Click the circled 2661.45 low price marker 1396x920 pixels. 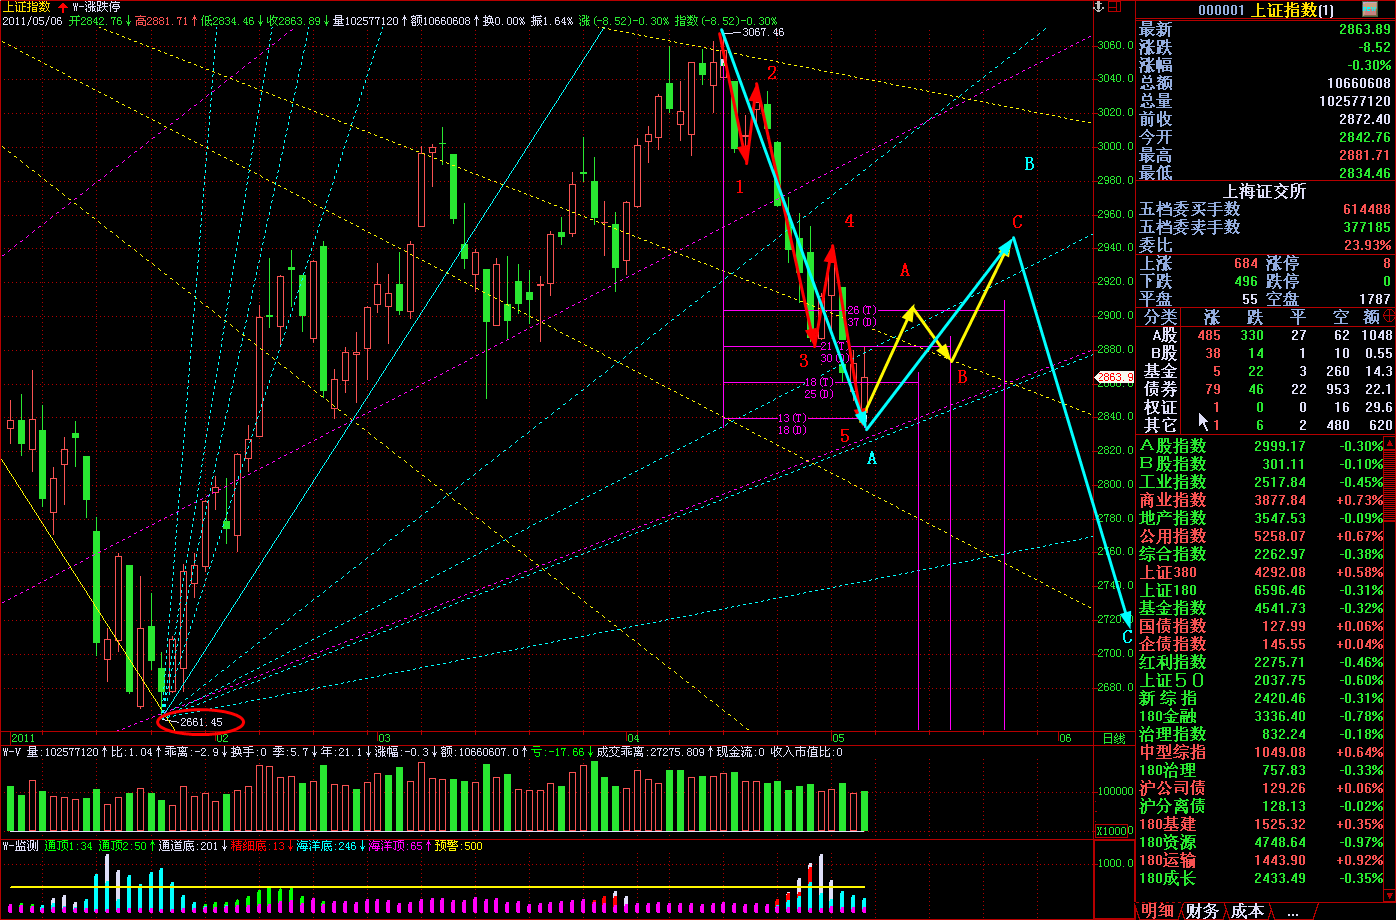point(201,720)
